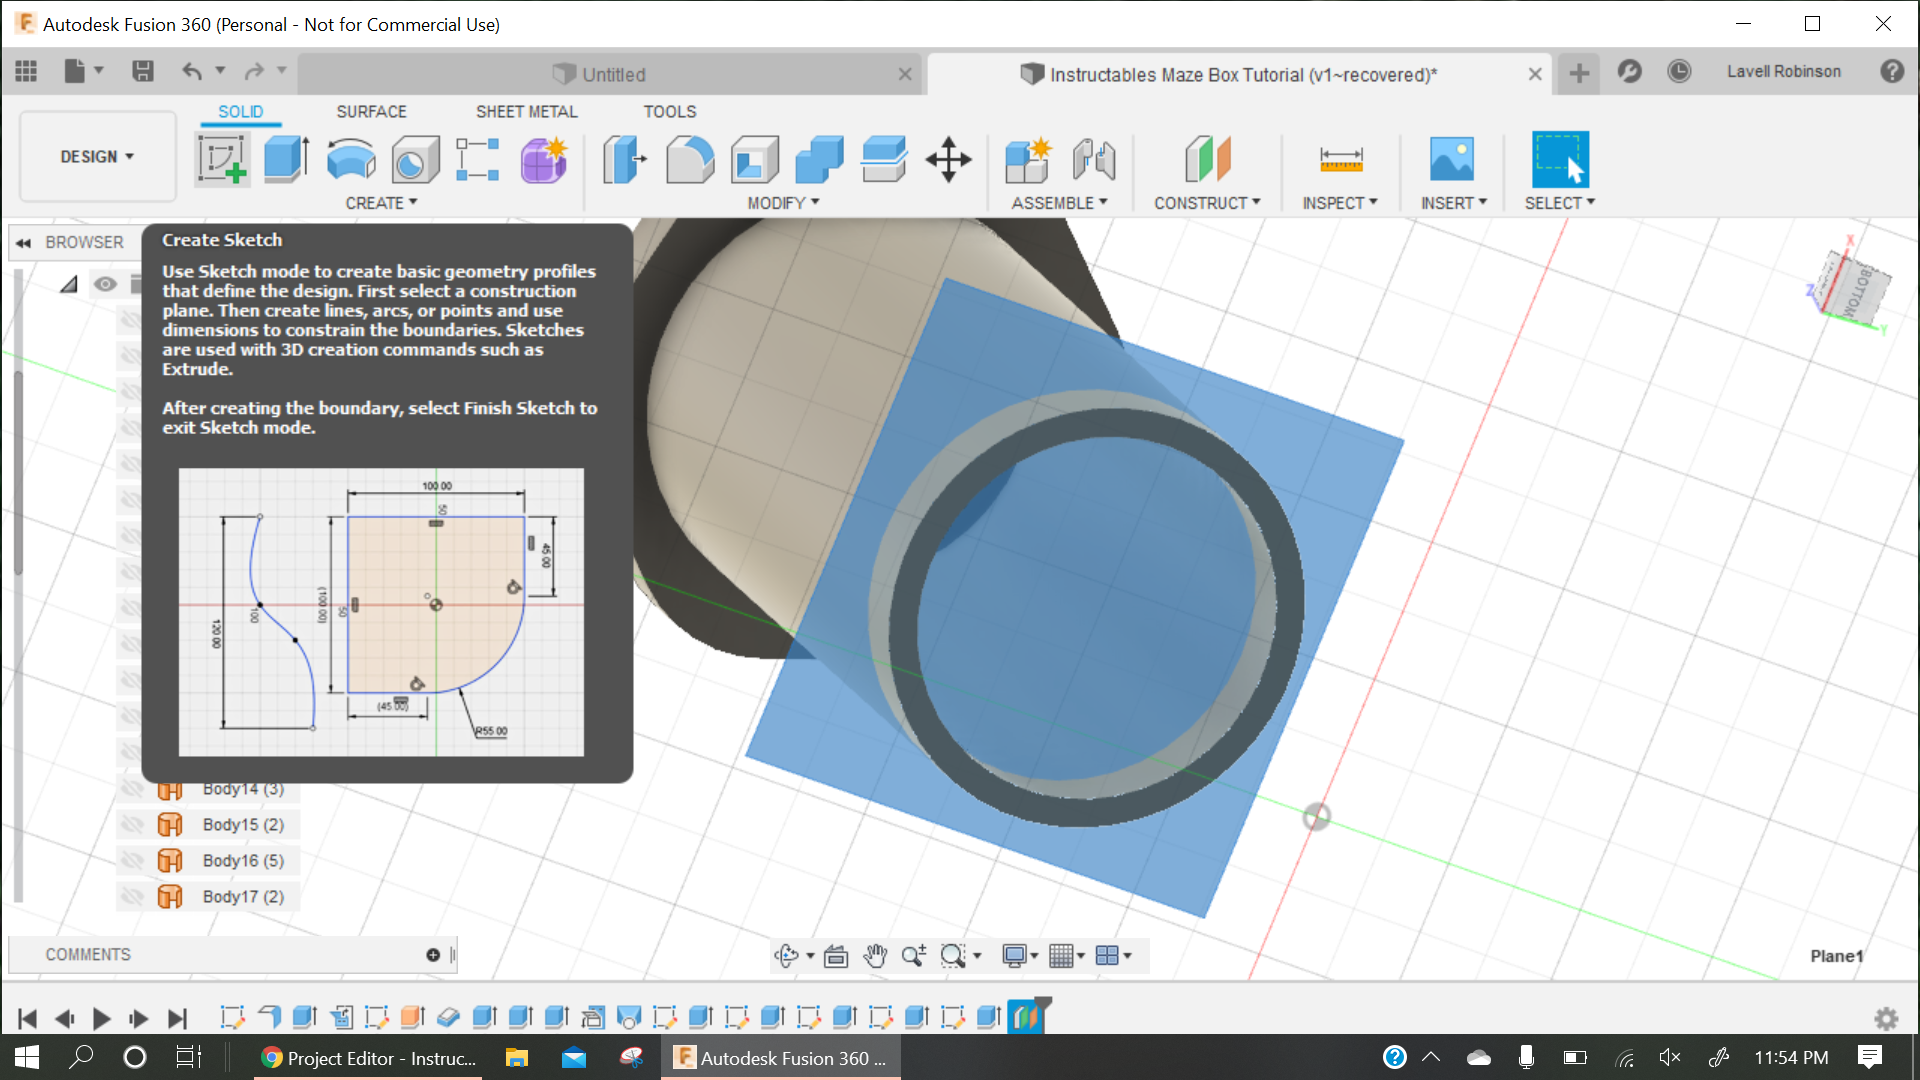Expand the INSPECT menu
This screenshot has height=1080, width=1920.
tap(1340, 203)
